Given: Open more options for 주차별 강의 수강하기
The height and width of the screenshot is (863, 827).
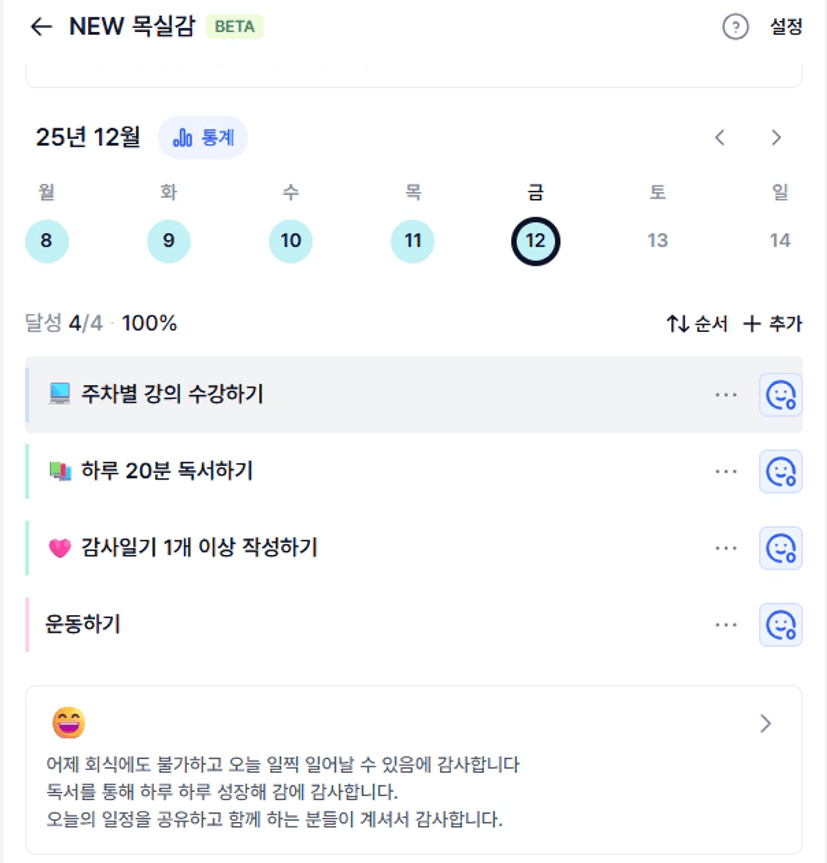Looking at the screenshot, I should click(x=726, y=395).
